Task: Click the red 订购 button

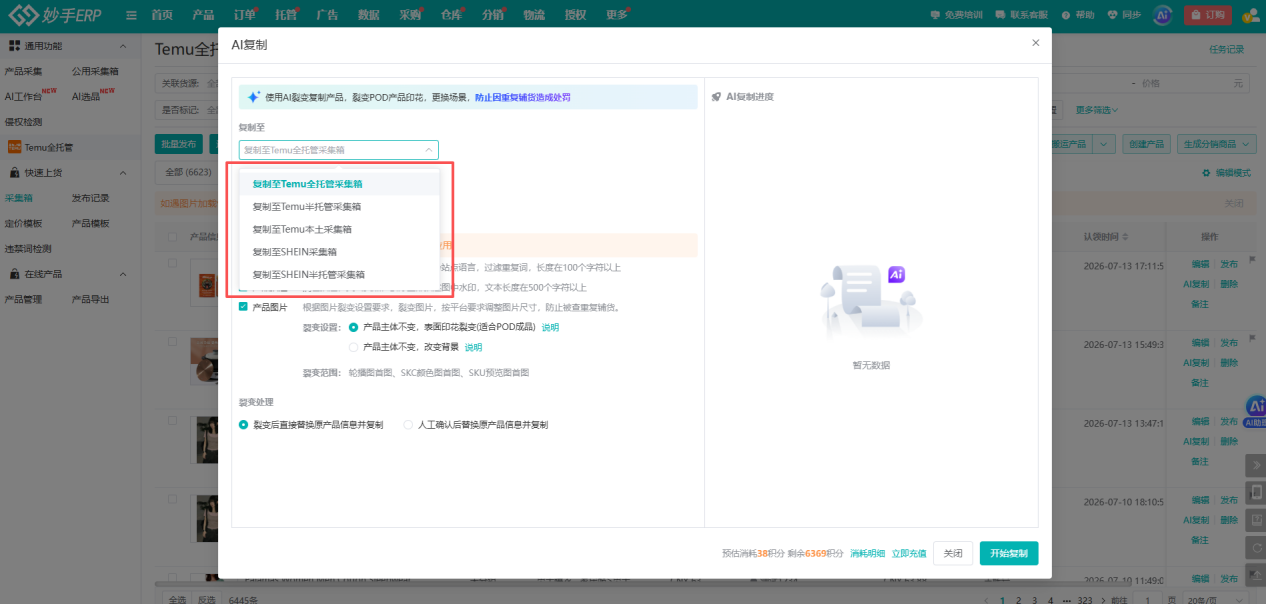Action: [1207, 15]
